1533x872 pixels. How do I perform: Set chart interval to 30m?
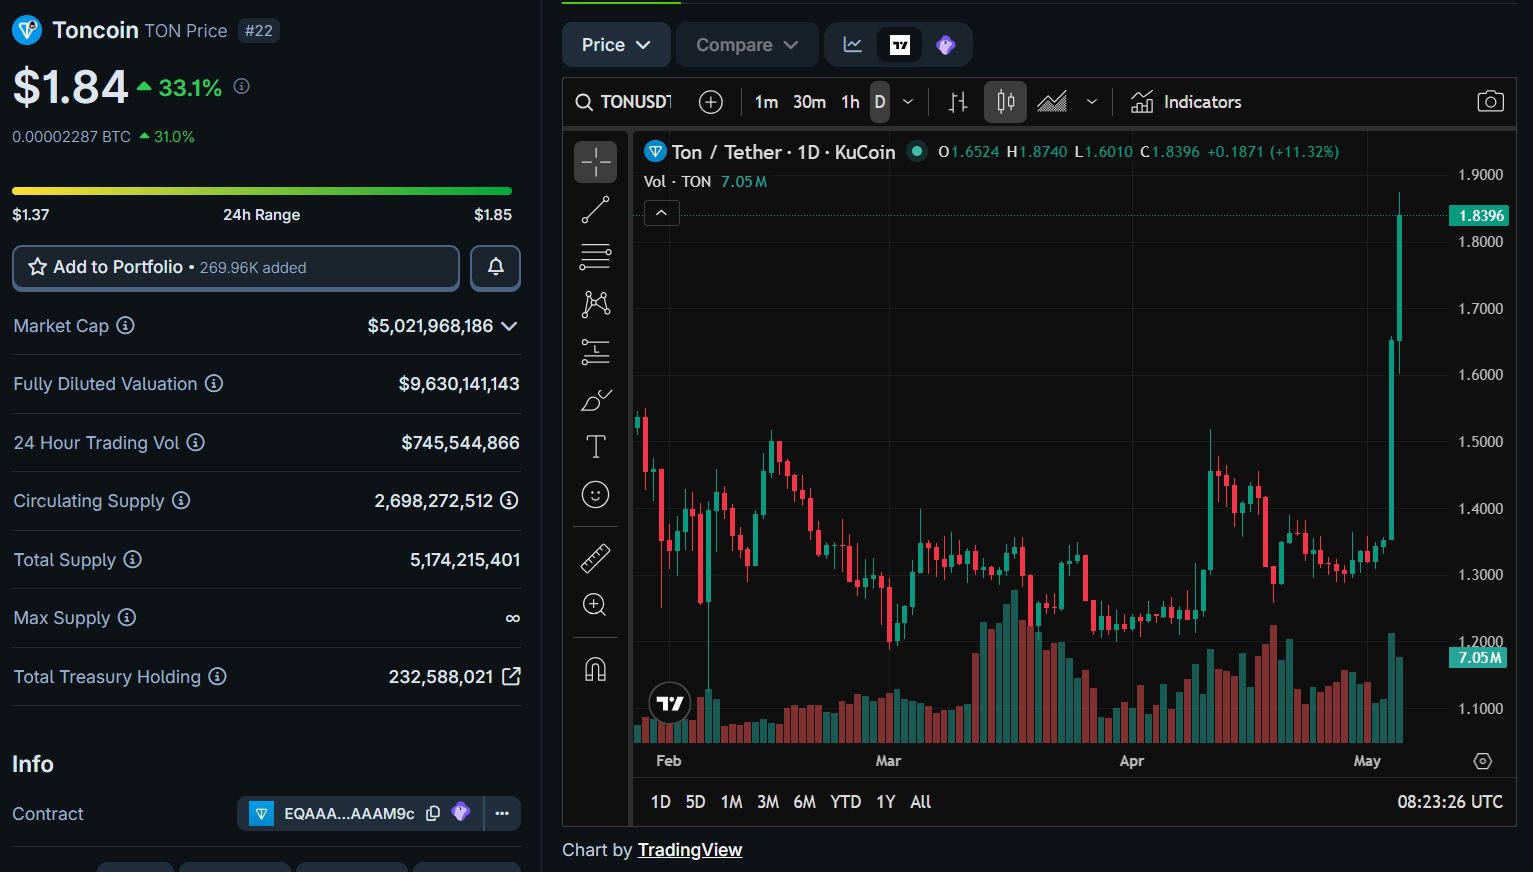tap(809, 102)
